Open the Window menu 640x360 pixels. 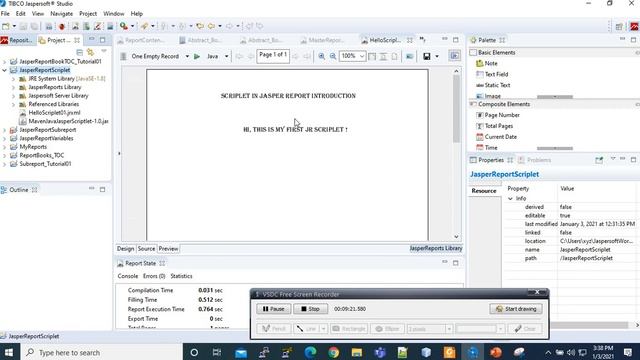pyautogui.click(x=113, y=13)
